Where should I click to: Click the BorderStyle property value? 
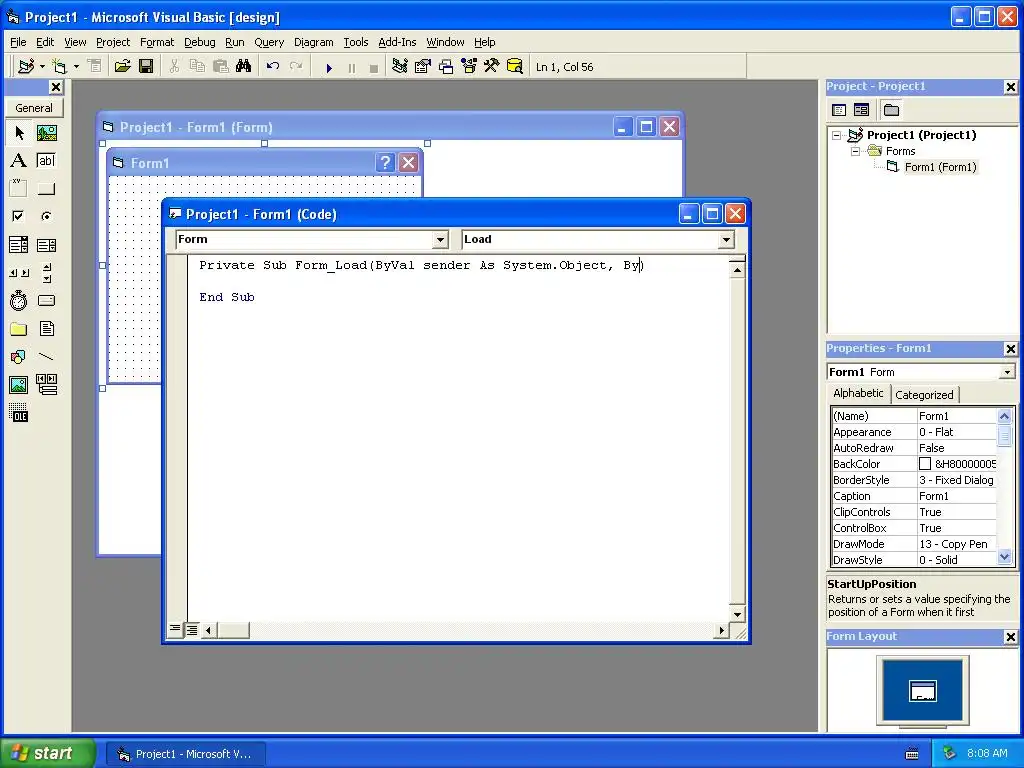[956, 480]
